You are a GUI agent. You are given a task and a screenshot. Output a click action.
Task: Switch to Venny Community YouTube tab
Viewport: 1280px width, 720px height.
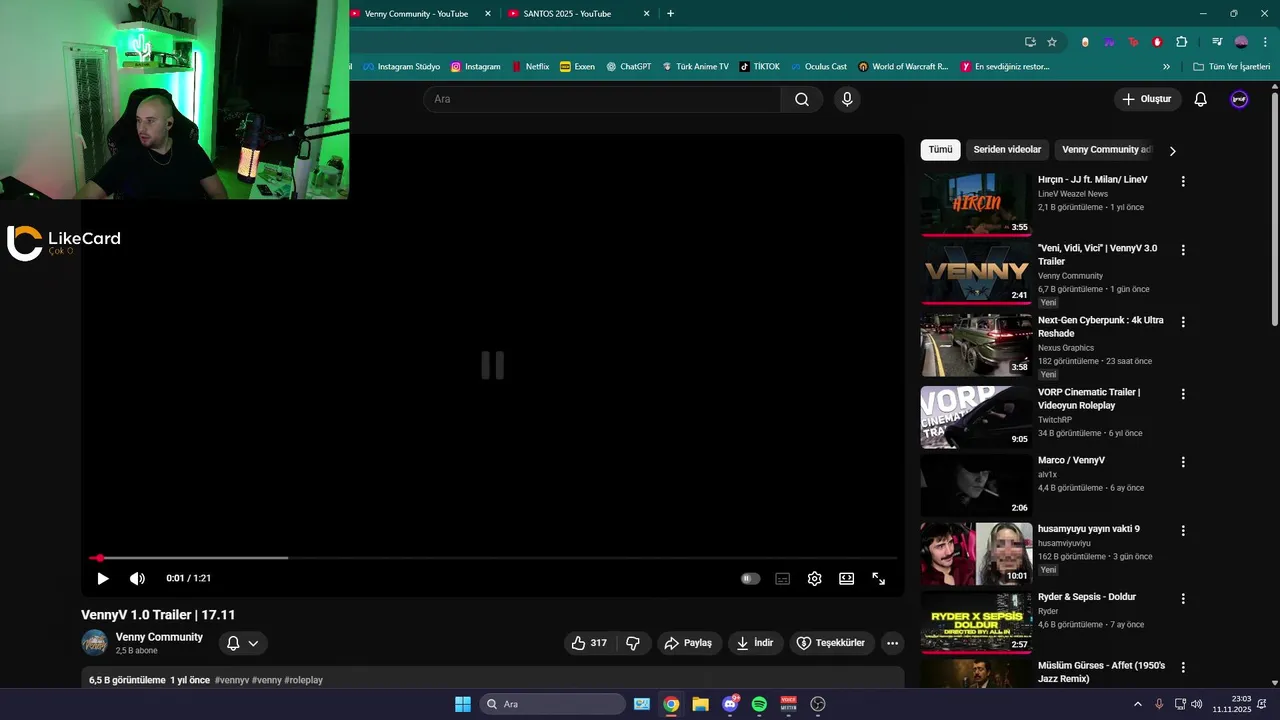coord(416,13)
